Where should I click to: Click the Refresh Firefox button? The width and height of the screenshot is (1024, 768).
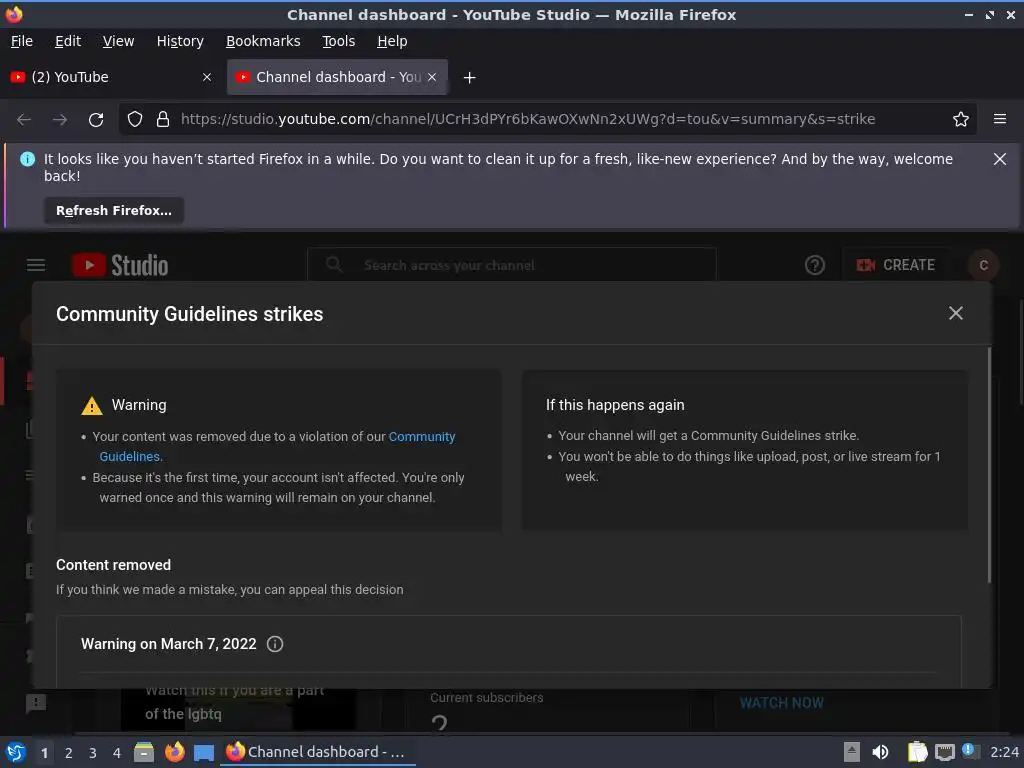[114, 211]
